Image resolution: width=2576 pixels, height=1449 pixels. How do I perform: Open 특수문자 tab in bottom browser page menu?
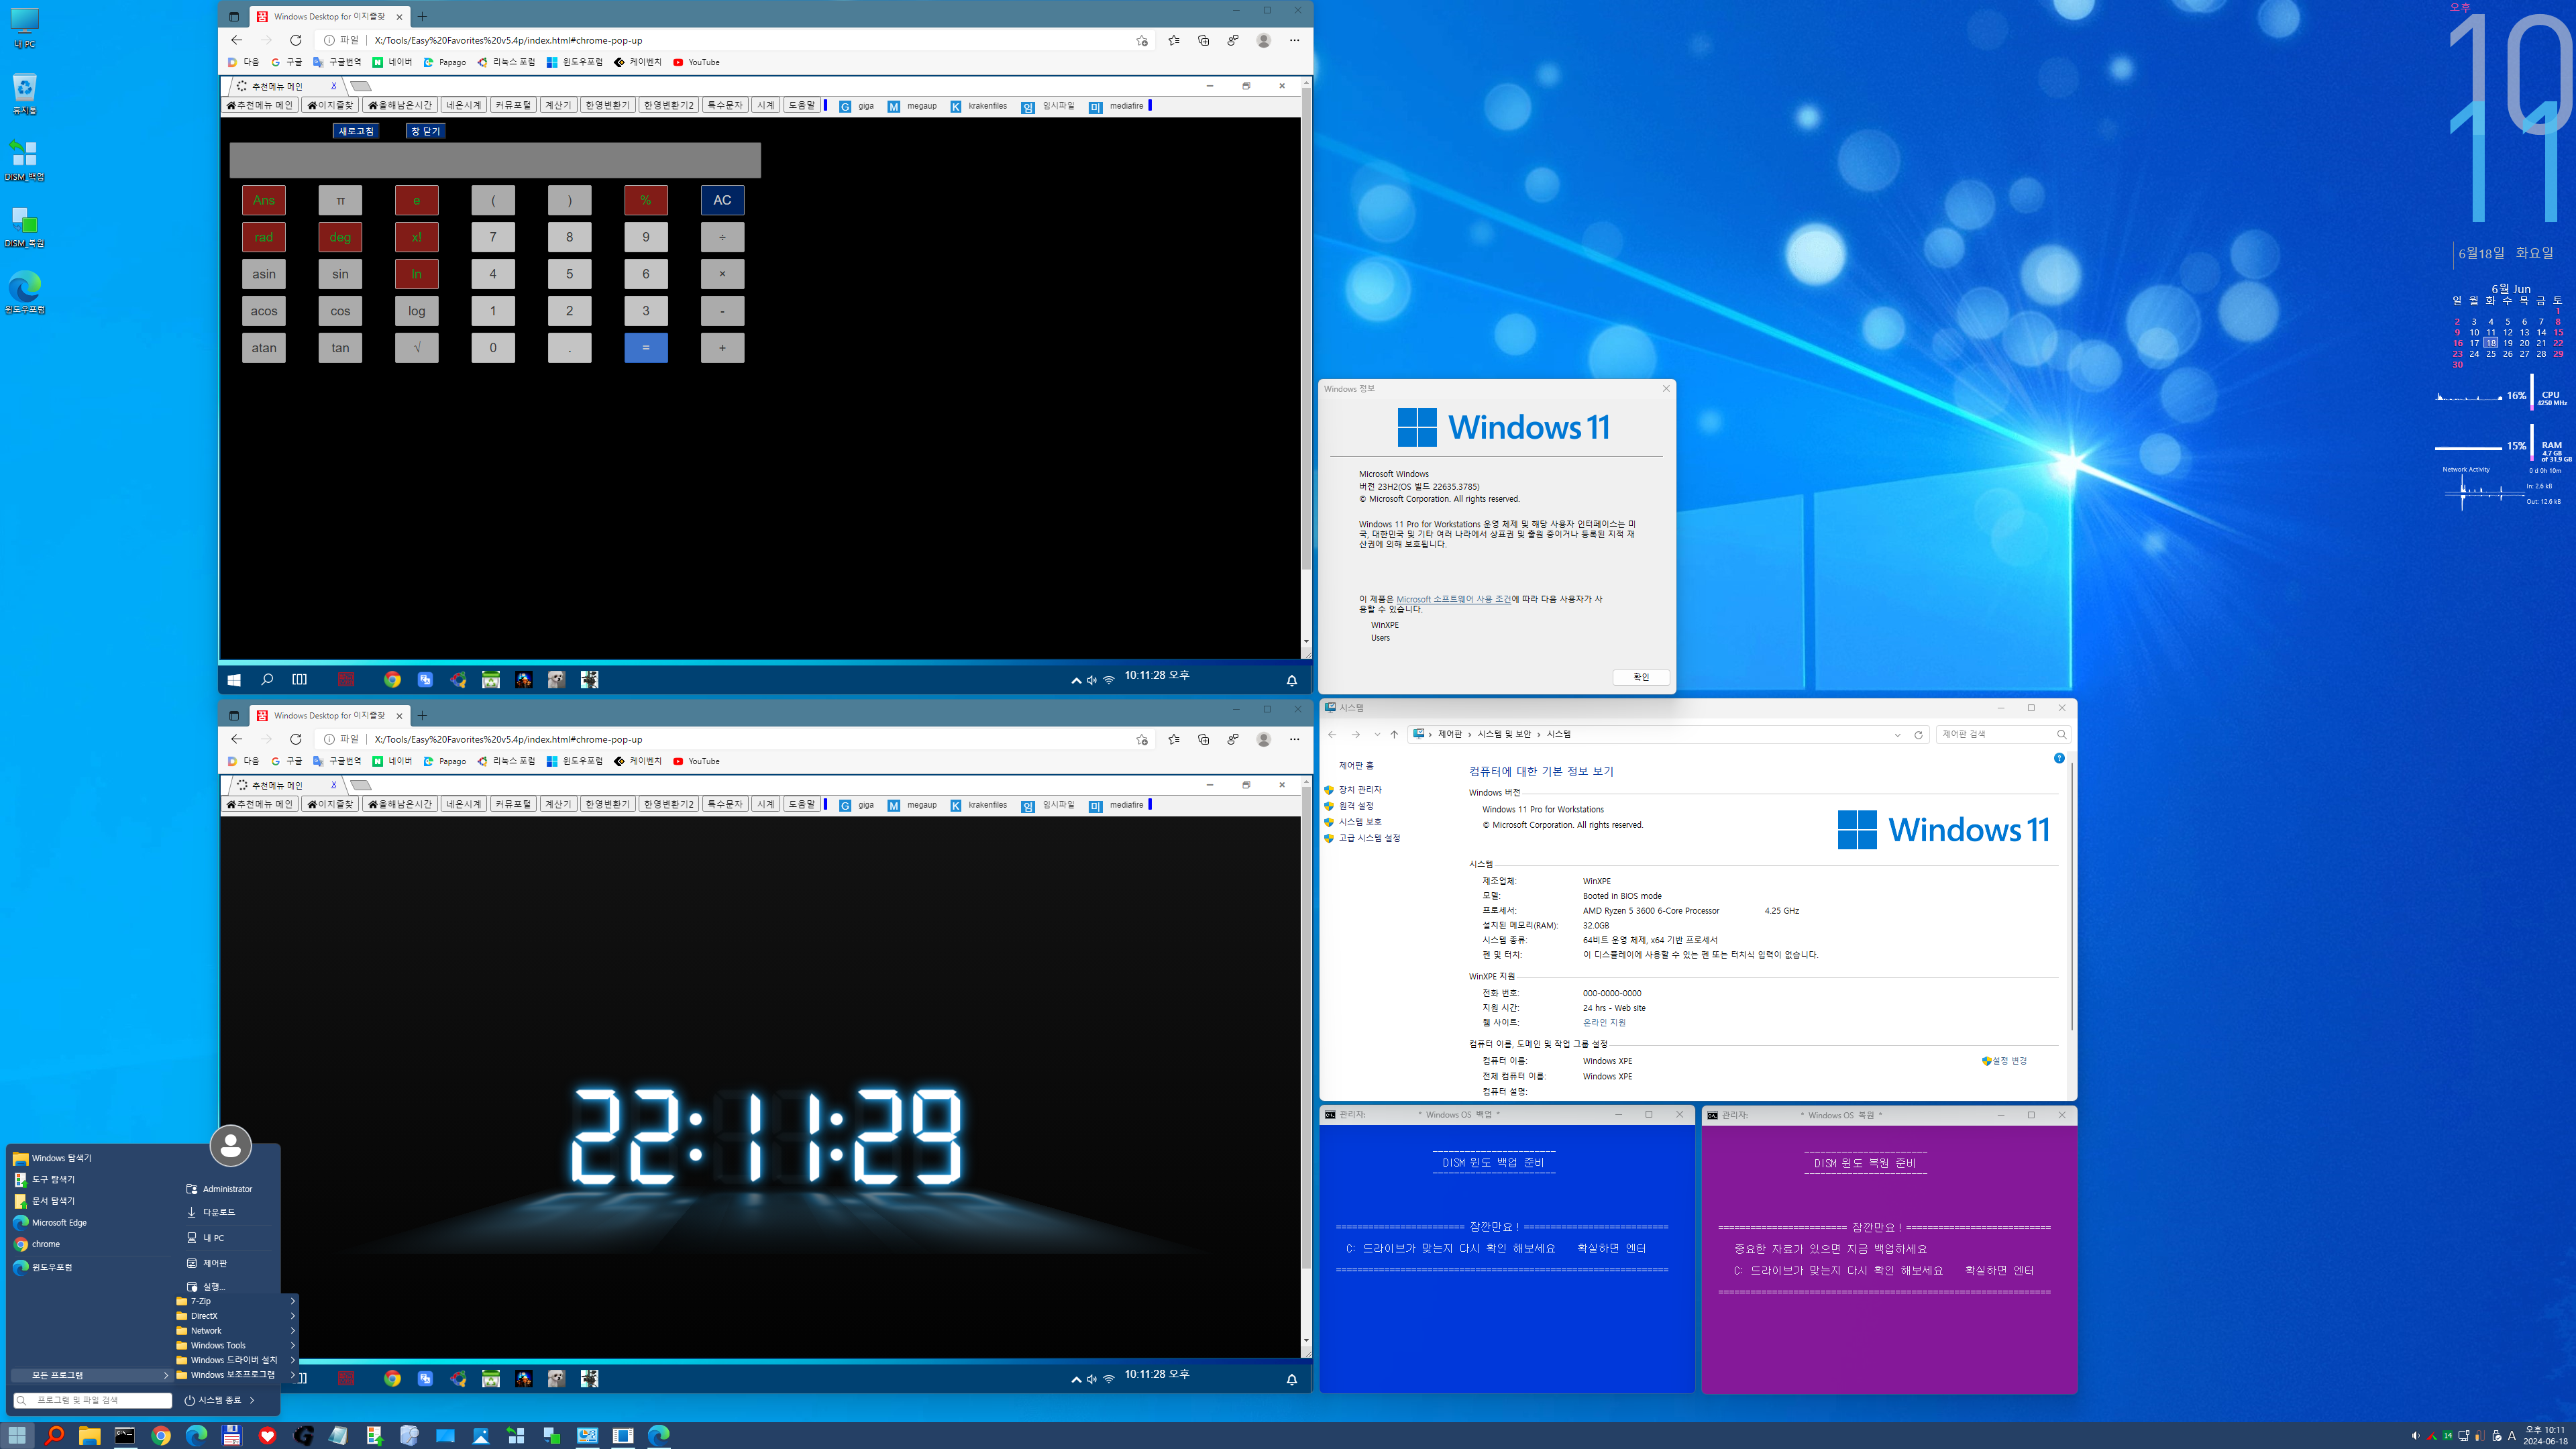pyautogui.click(x=724, y=804)
